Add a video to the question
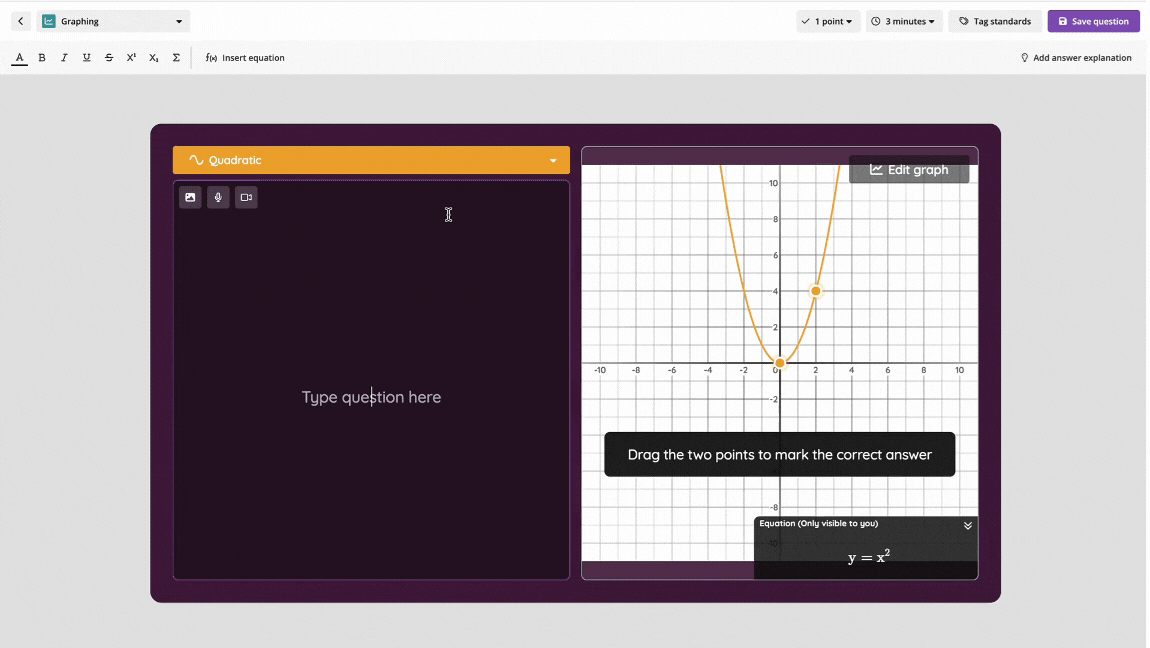 tap(246, 197)
